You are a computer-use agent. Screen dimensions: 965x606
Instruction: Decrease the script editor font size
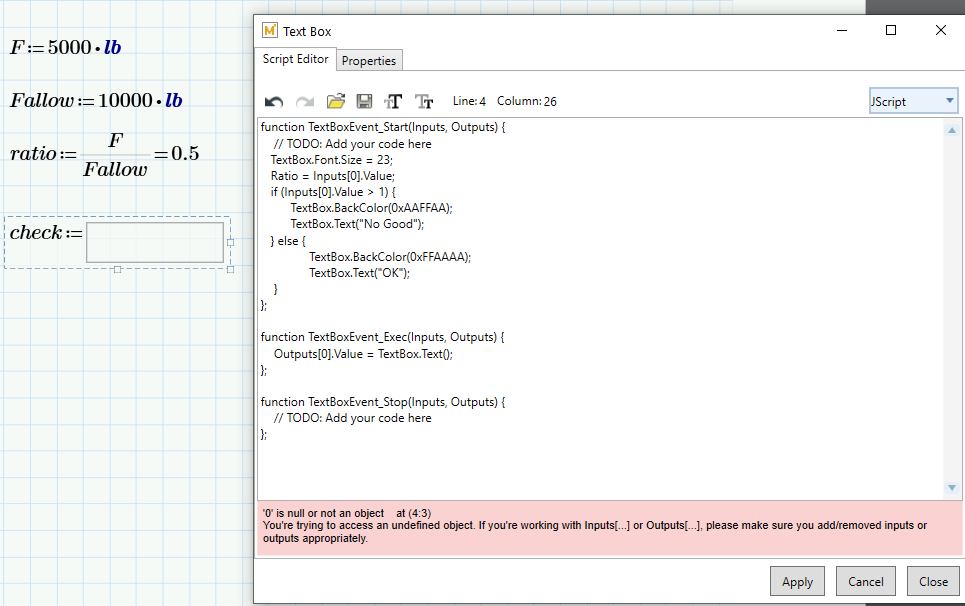click(423, 100)
